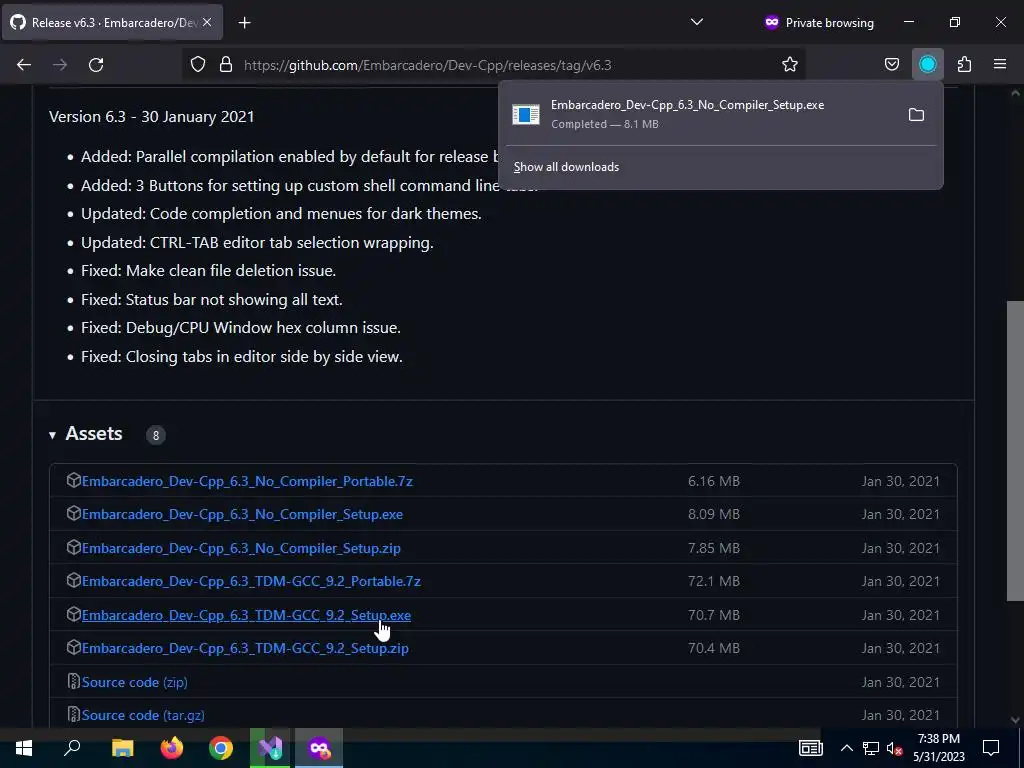View site security padlock info
Screen dimensions: 1024x768
pyautogui.click(x=226, y=65)
